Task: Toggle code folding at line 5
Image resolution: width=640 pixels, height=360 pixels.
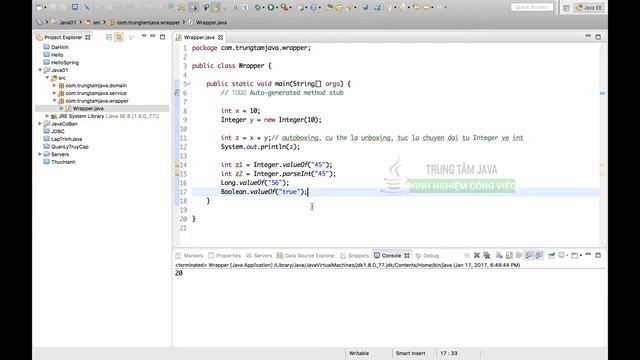Action: [x=189, y=84]
